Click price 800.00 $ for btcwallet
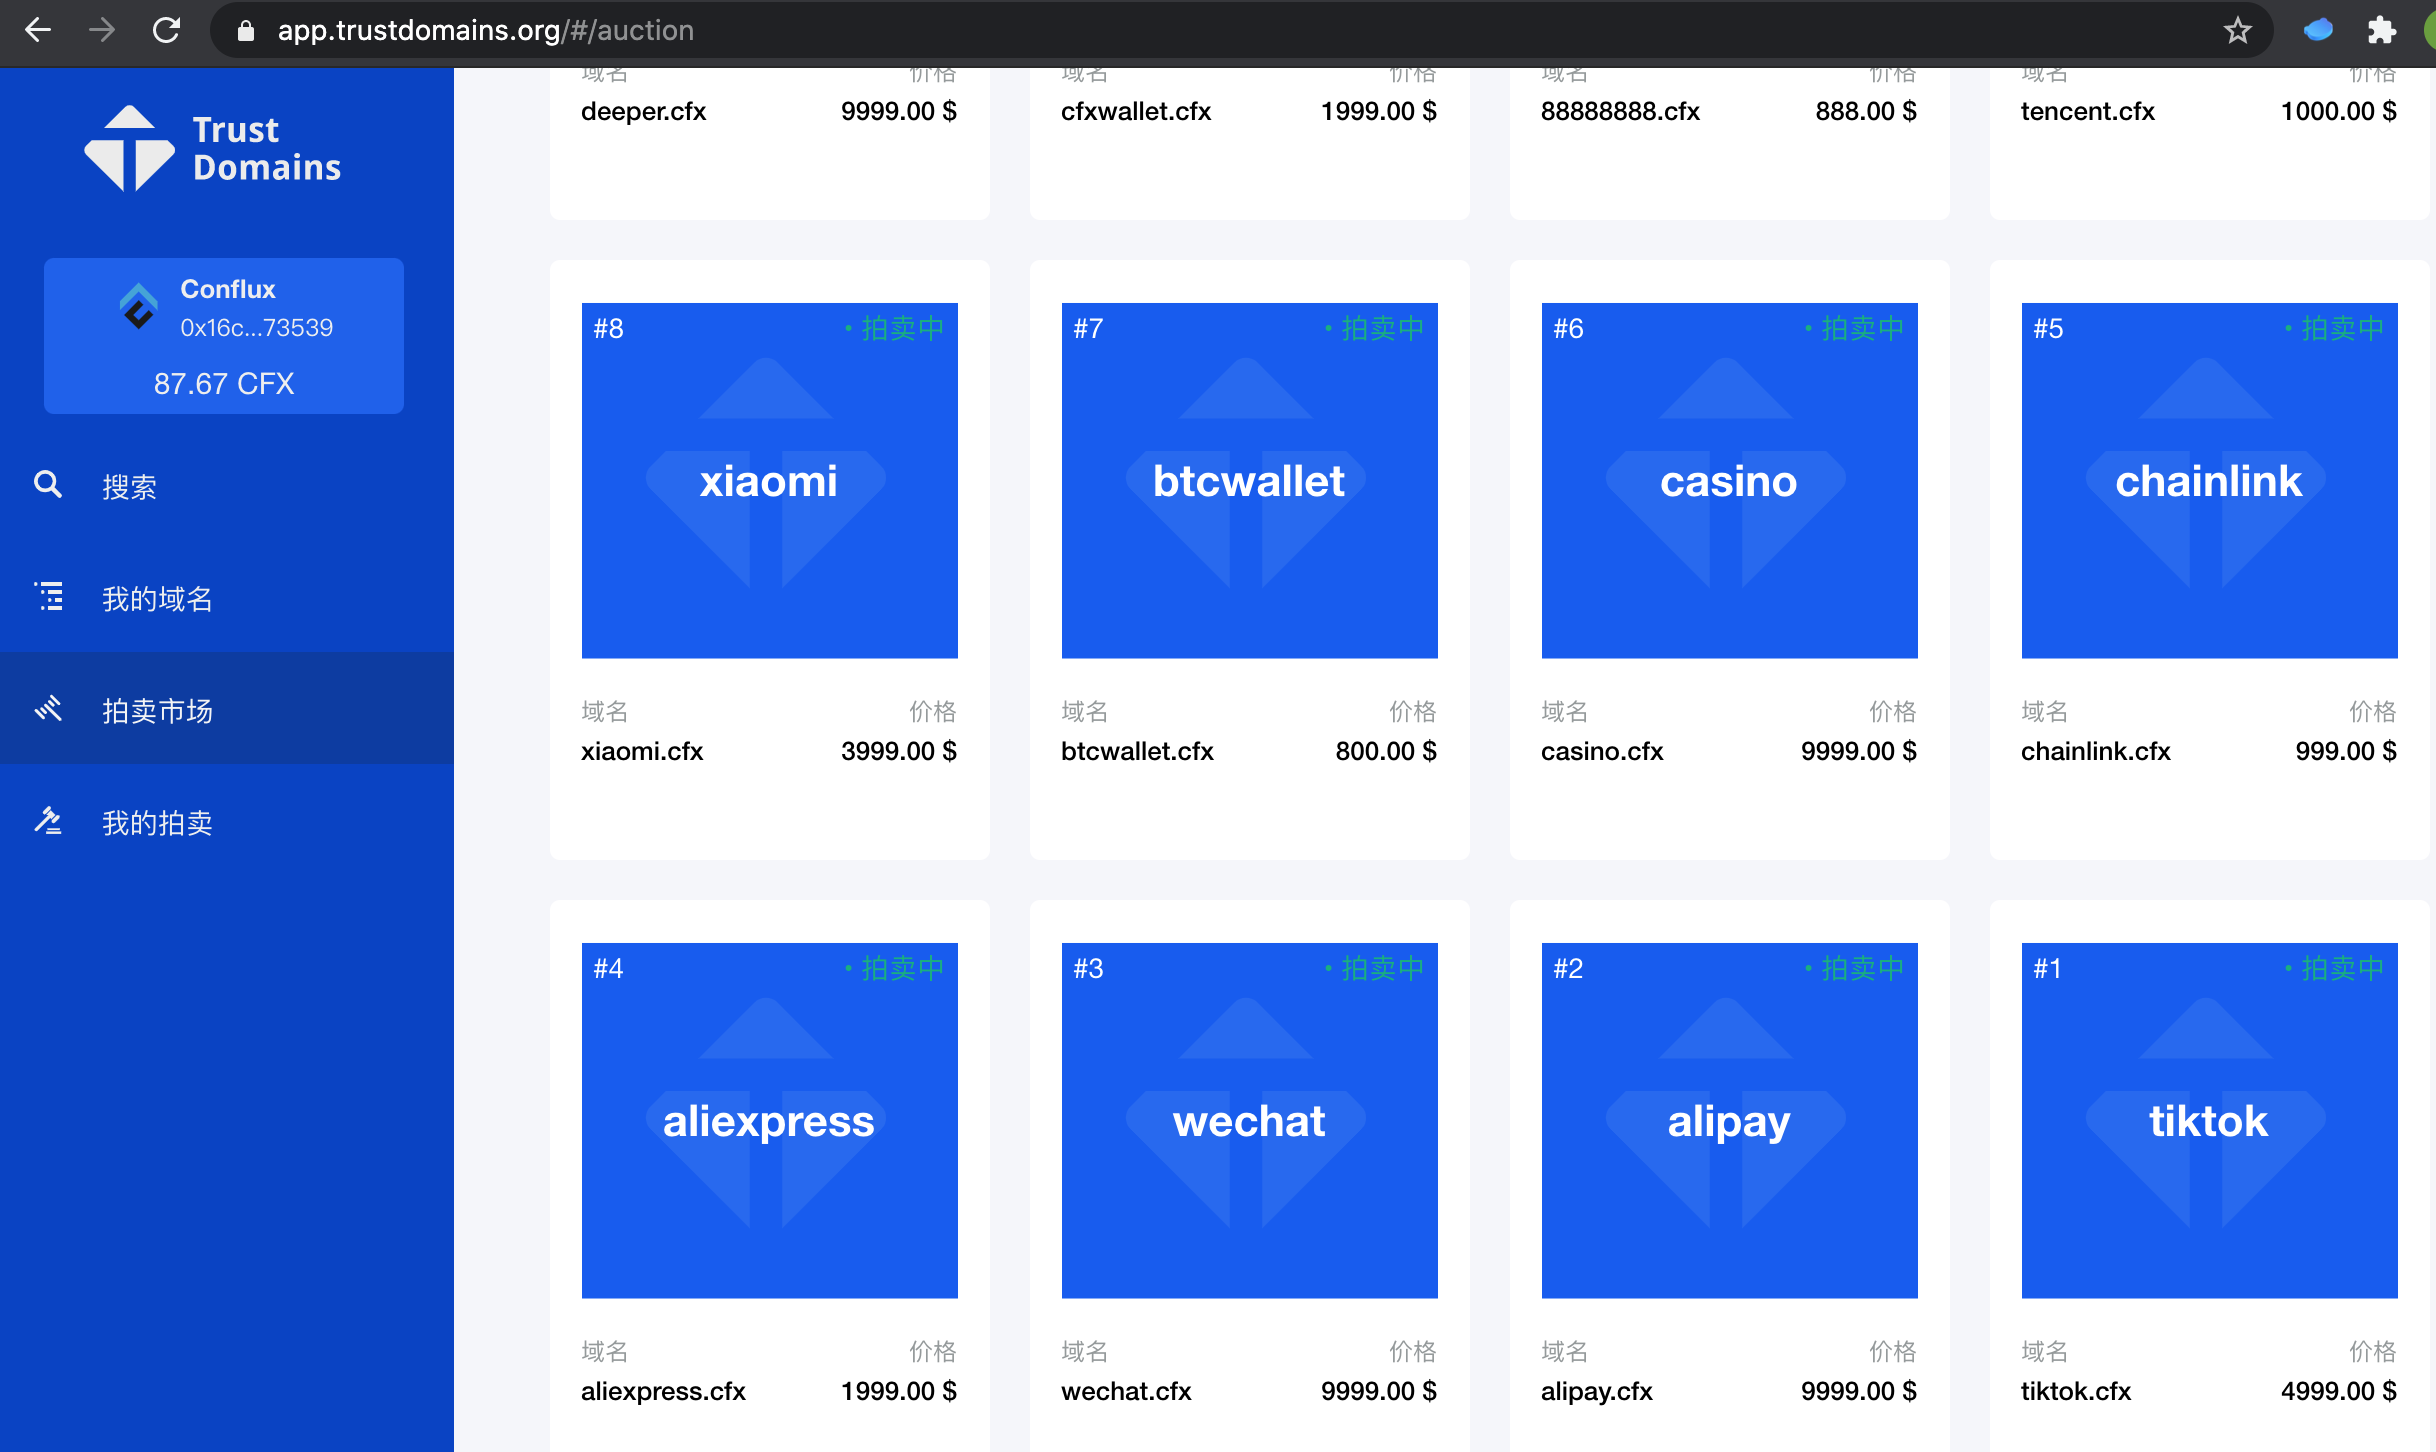The width and height of the screenshot is (2436, 1452). 1386,751
